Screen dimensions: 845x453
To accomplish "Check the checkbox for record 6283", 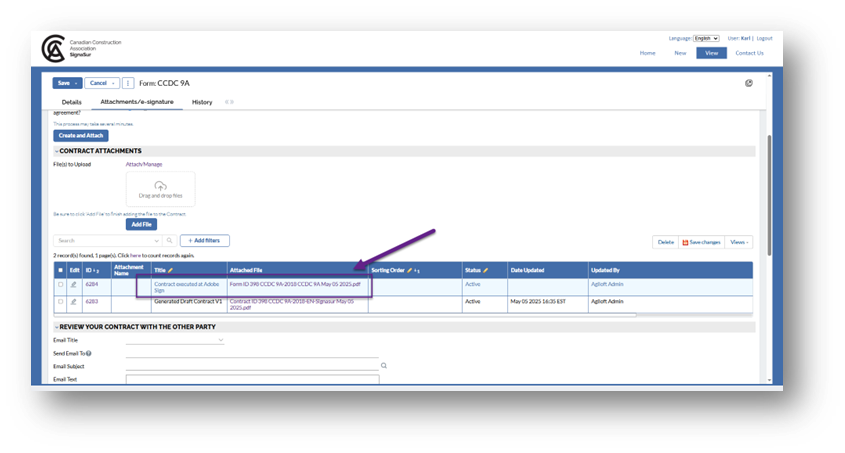I will [x=61, y=301].
